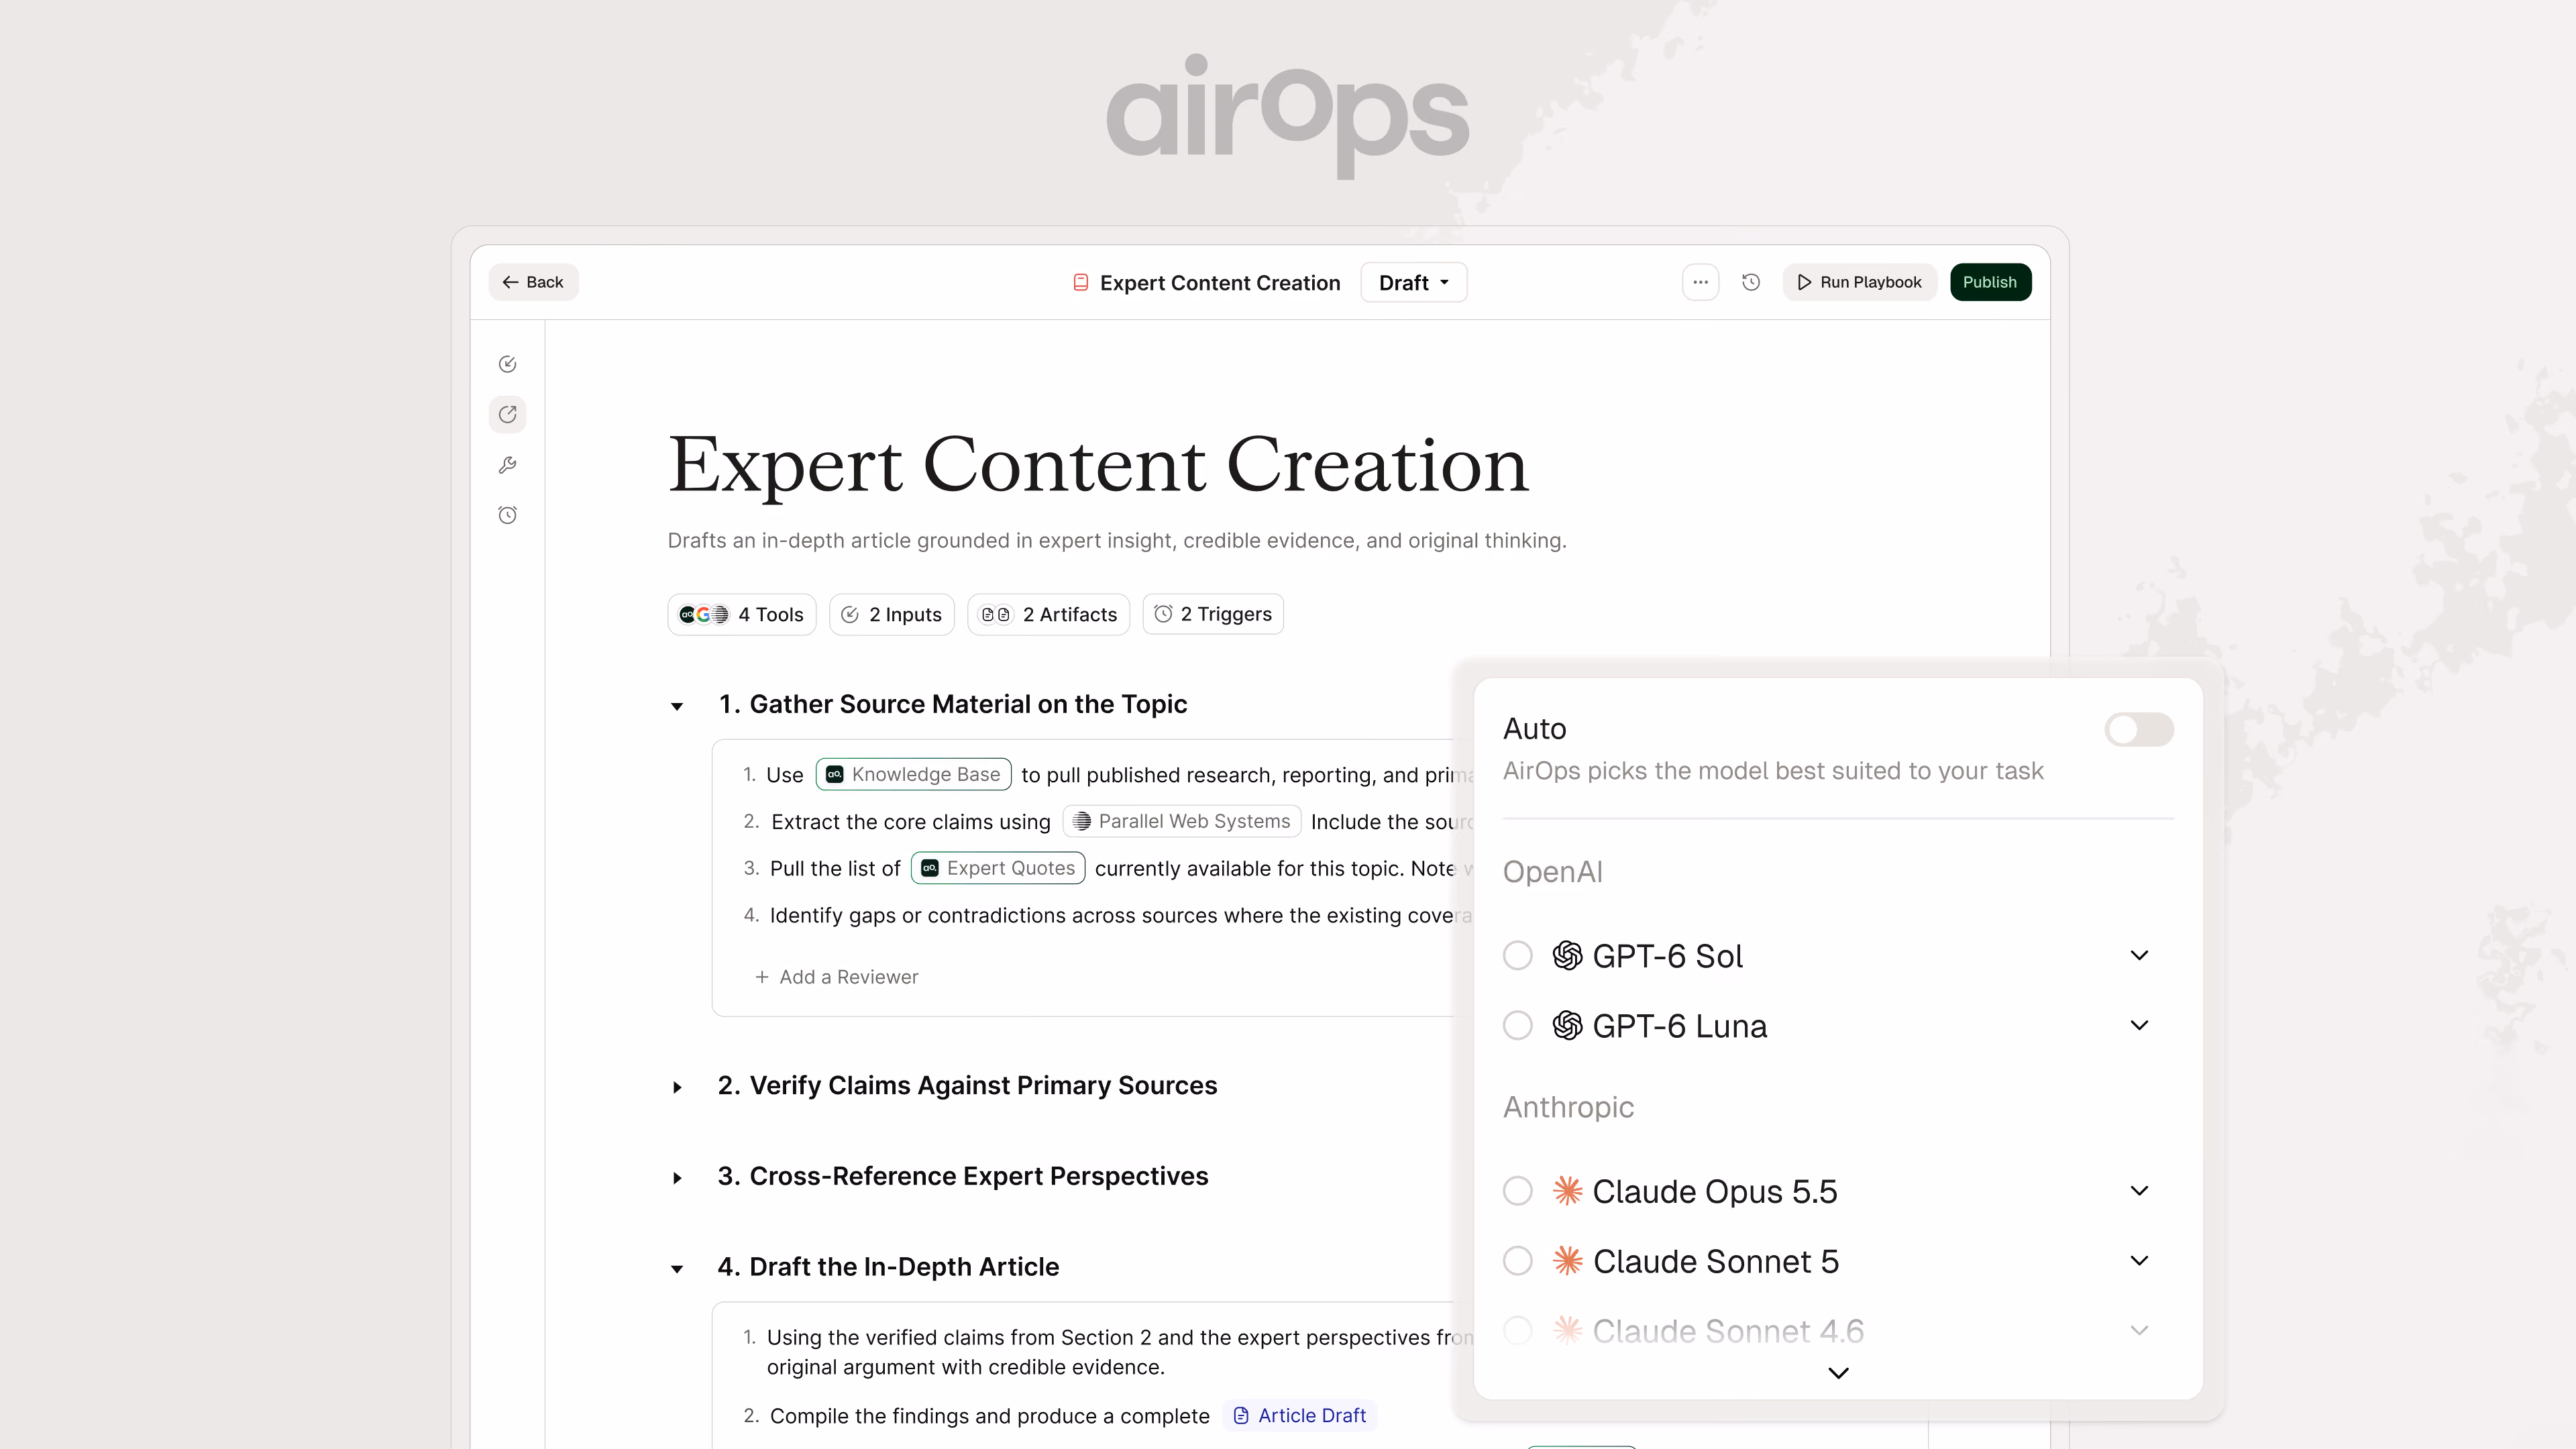Select the Claude Sonnet 4.6 radio button
The height and width of the screenshot is (1449, 2576).
point(1517,1330)
